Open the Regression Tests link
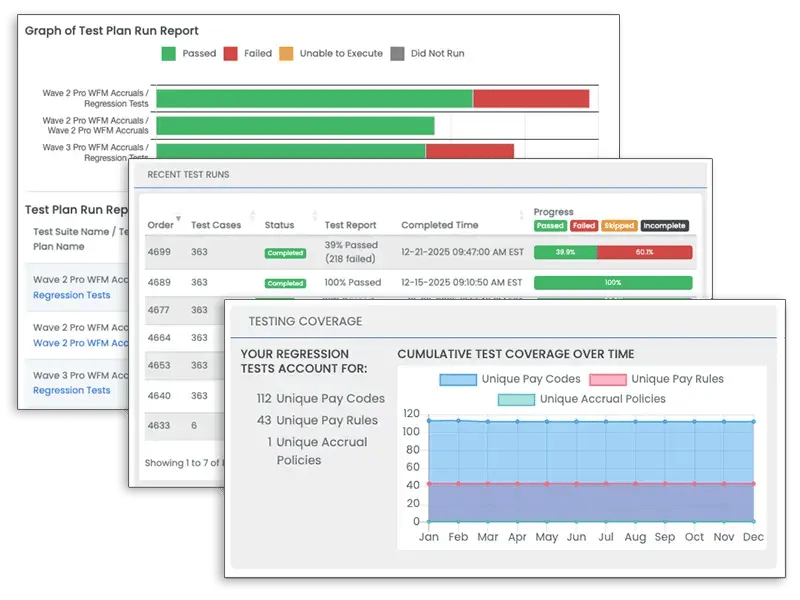This screenshot has width=800, height=600. click(72, 295)
